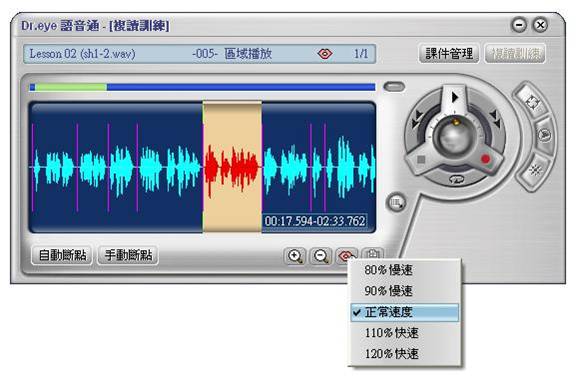581x383 pixels.
Task: Click the zoom out magnifier icon
Action: click(321, 256)
